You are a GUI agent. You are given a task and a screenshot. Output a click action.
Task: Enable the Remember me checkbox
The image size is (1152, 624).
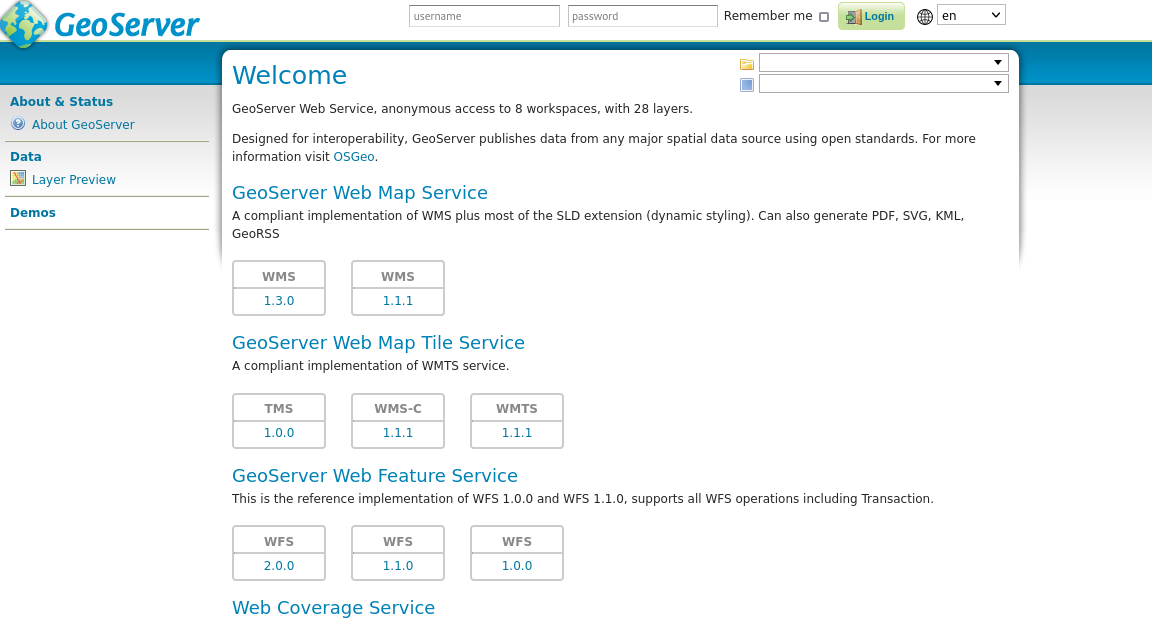[x=824, y=17]
